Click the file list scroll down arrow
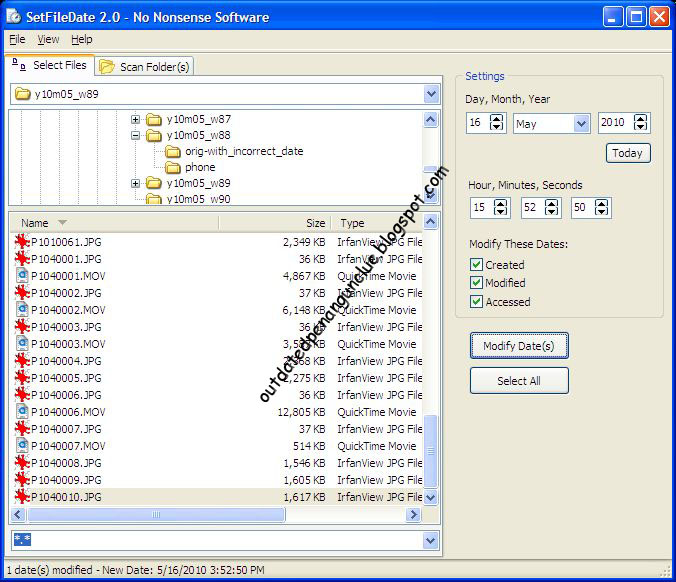 tap(430, 498)
